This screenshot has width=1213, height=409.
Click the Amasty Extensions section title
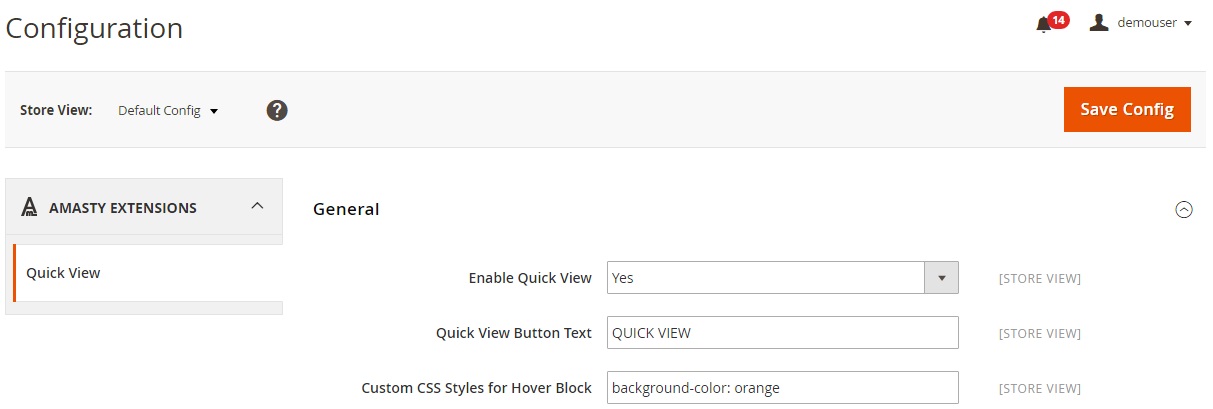pyautogui.click(x=123, y=208)
